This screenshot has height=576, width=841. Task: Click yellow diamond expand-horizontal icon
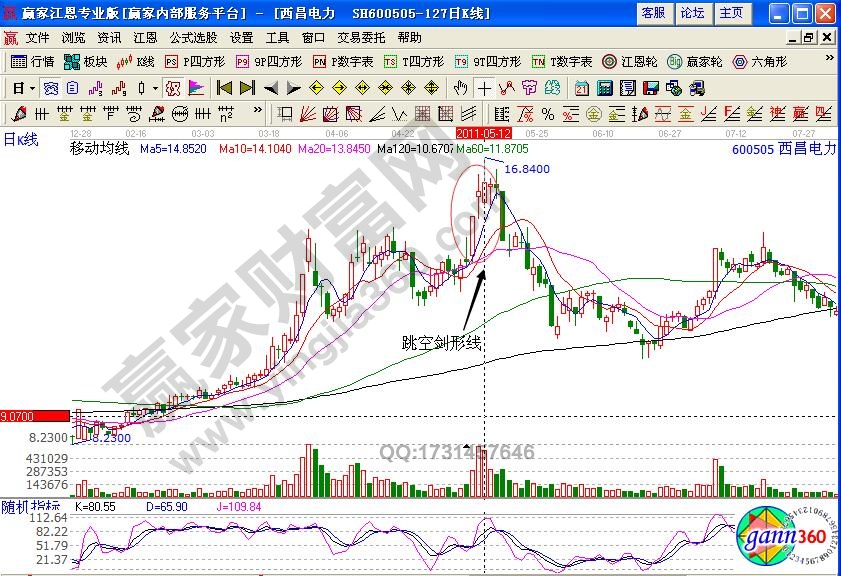pos(363,88)
